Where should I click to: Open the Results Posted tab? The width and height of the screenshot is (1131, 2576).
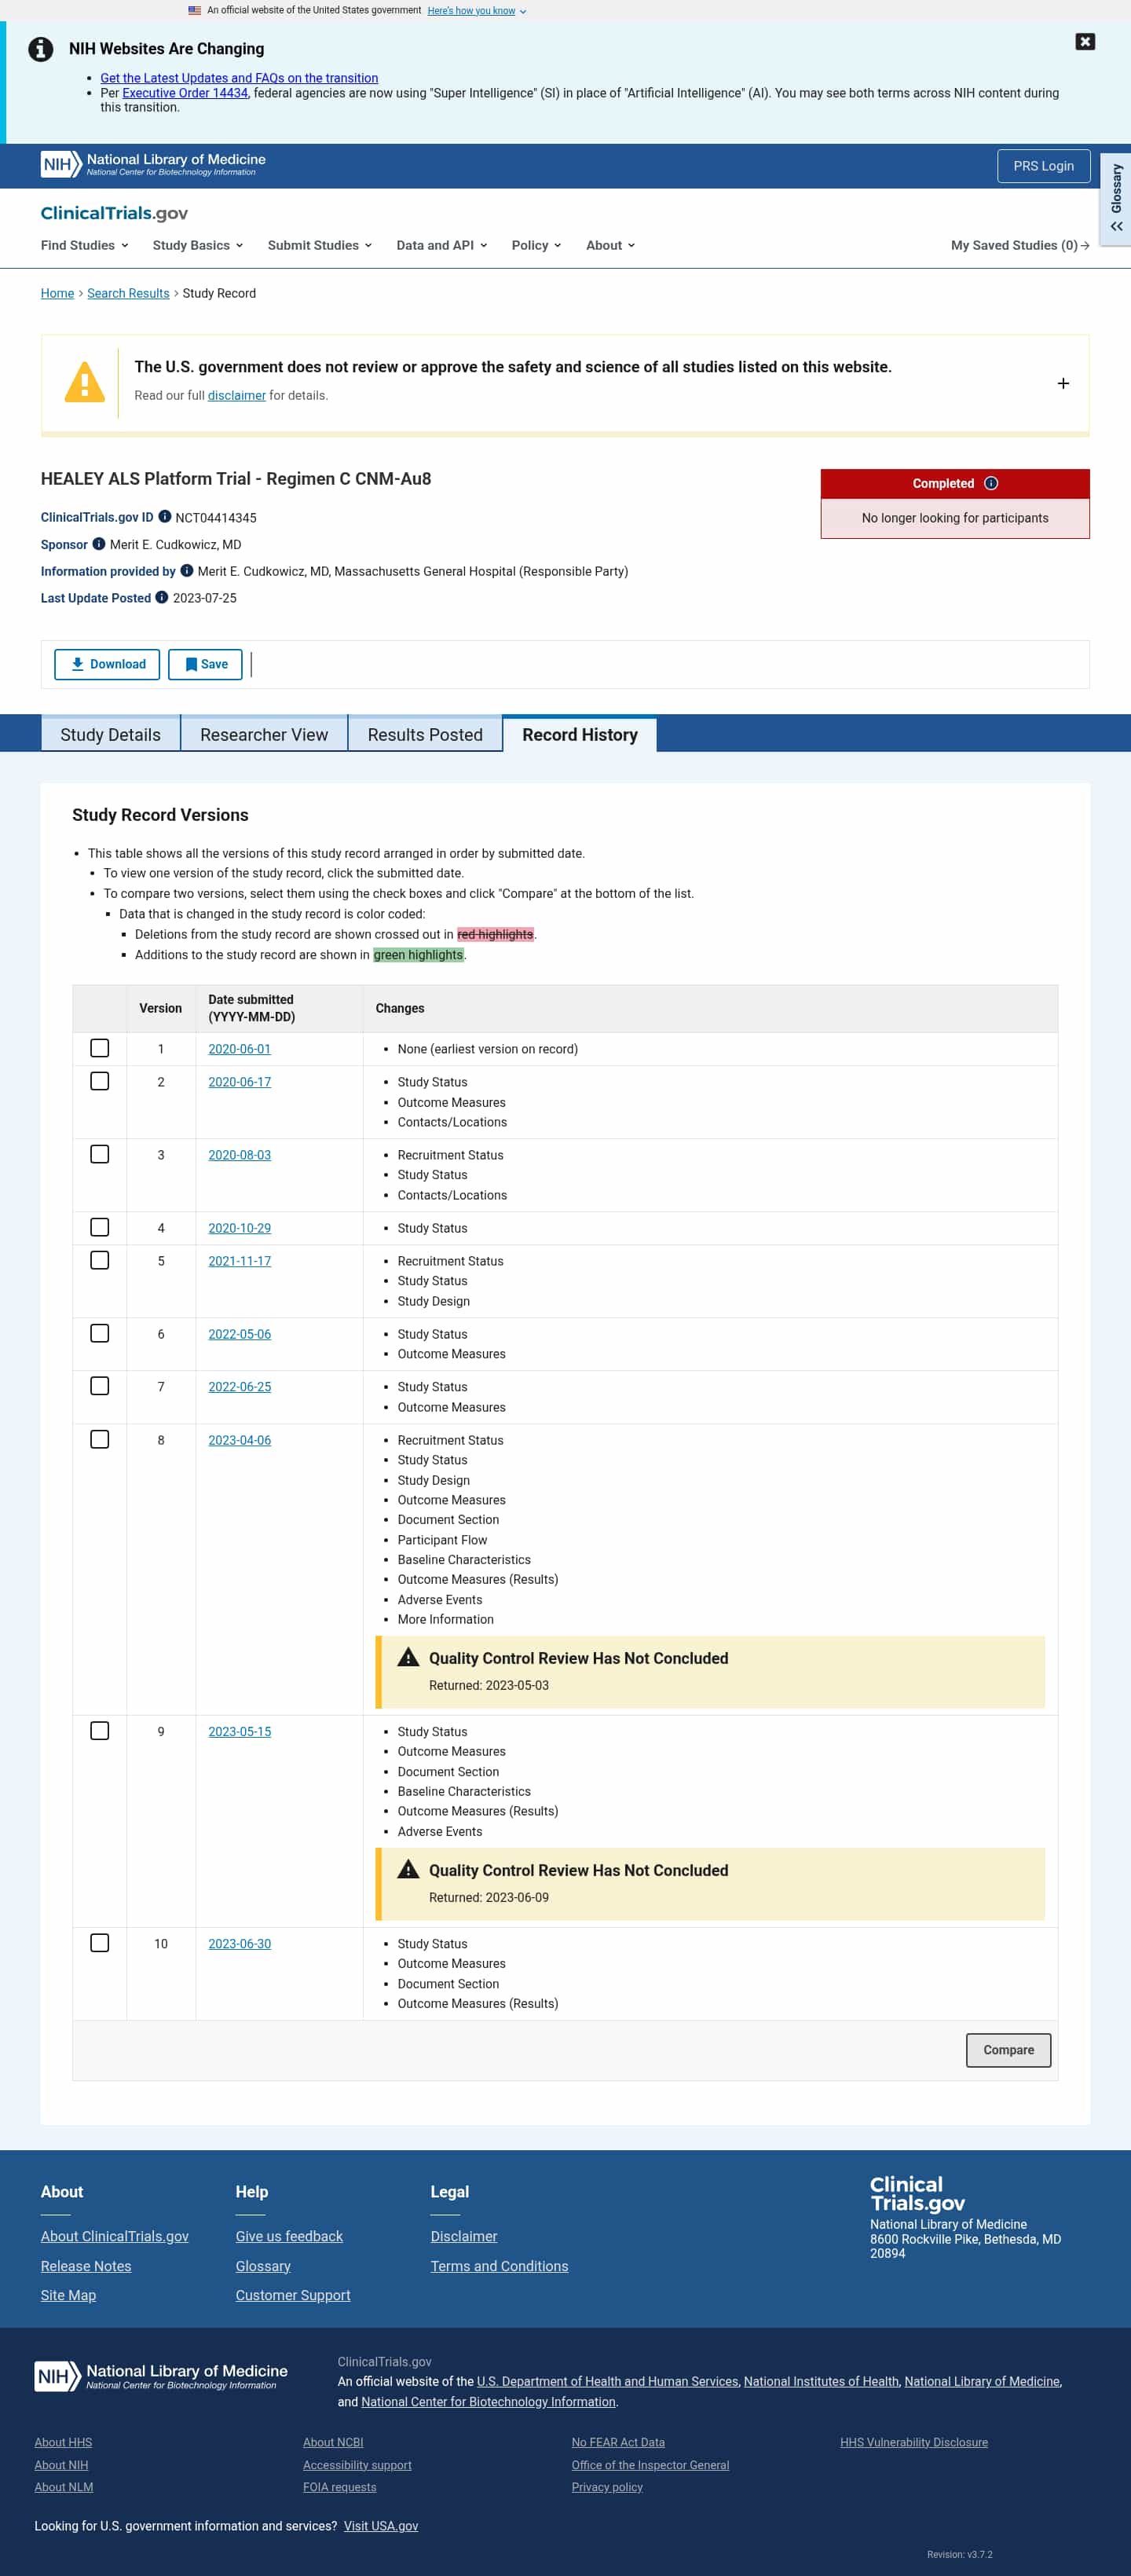point(425,734)
